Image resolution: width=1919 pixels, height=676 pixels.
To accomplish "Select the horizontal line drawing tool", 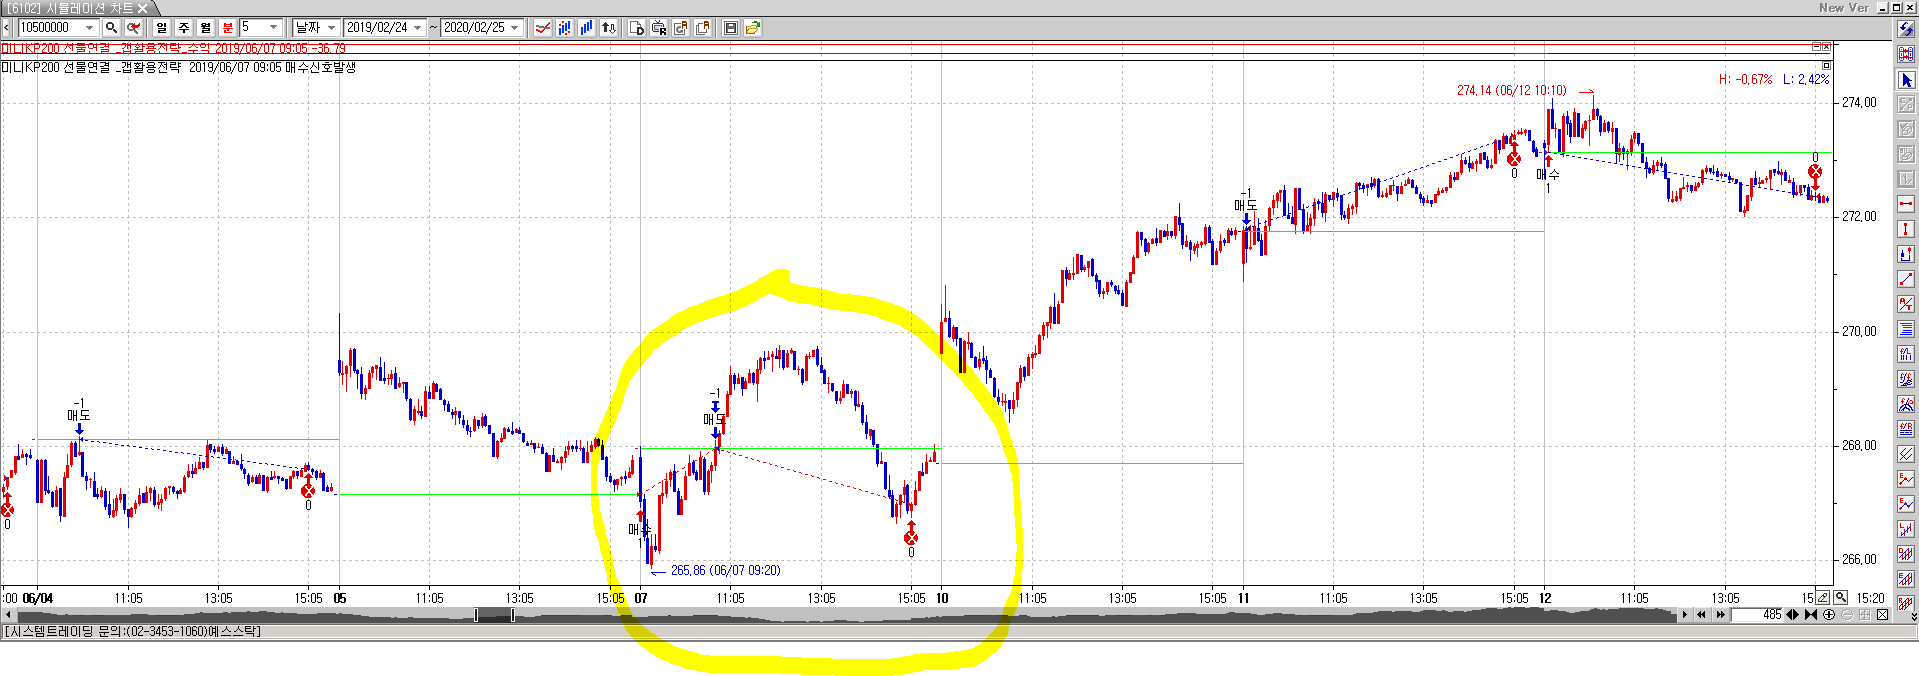I will 1906,204.
